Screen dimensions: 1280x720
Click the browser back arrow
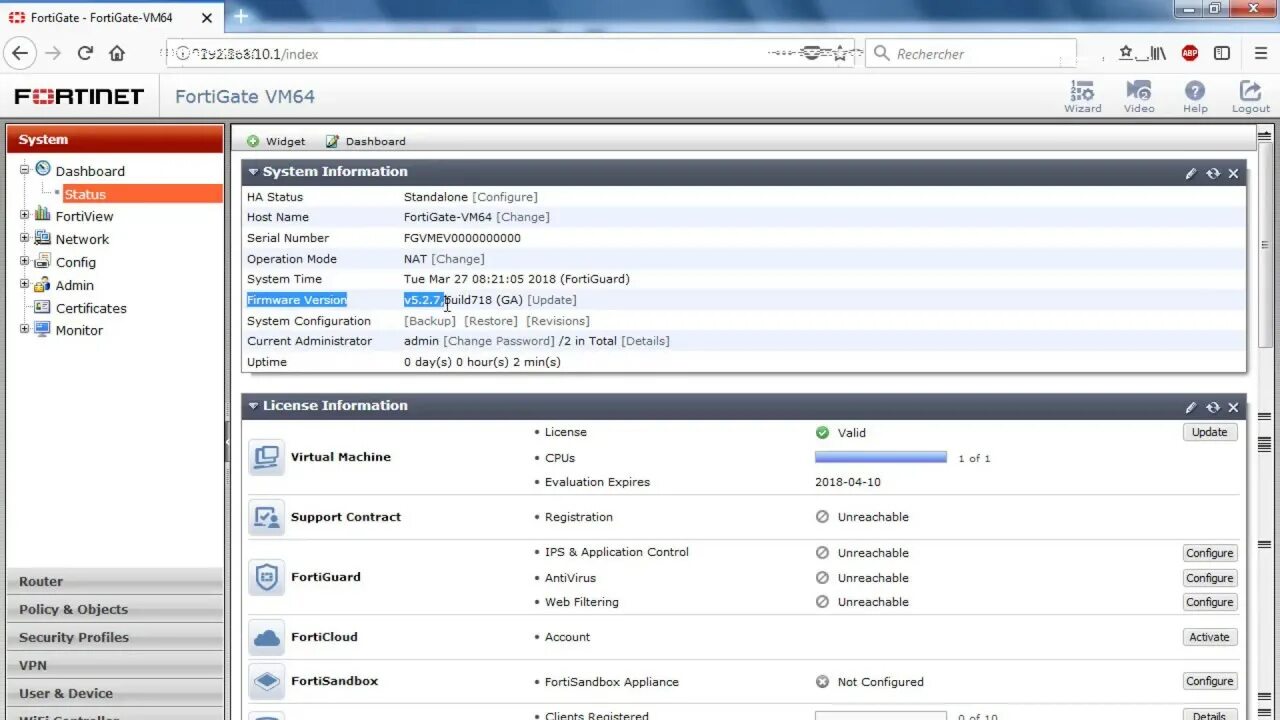pyautogui.click(x=21, y=53)
